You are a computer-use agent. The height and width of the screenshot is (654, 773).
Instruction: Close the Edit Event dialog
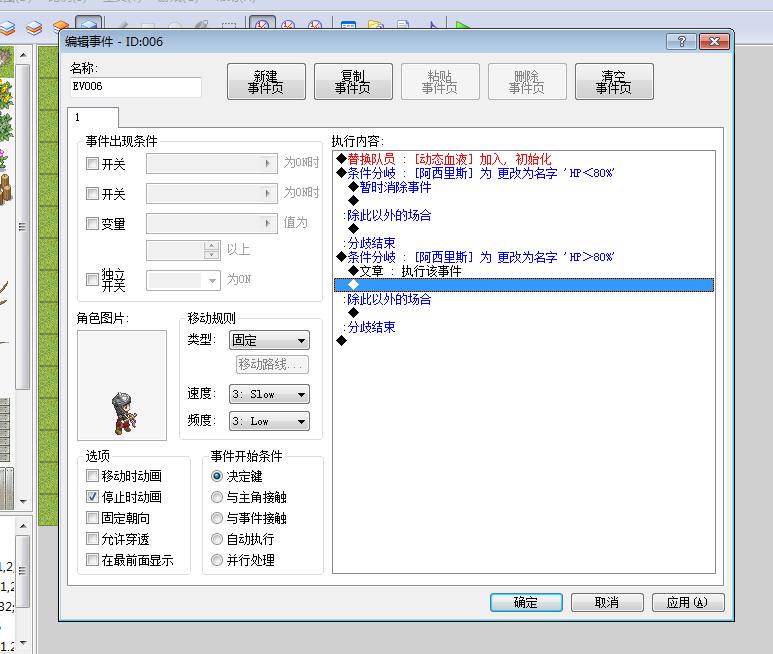point(714,42)
